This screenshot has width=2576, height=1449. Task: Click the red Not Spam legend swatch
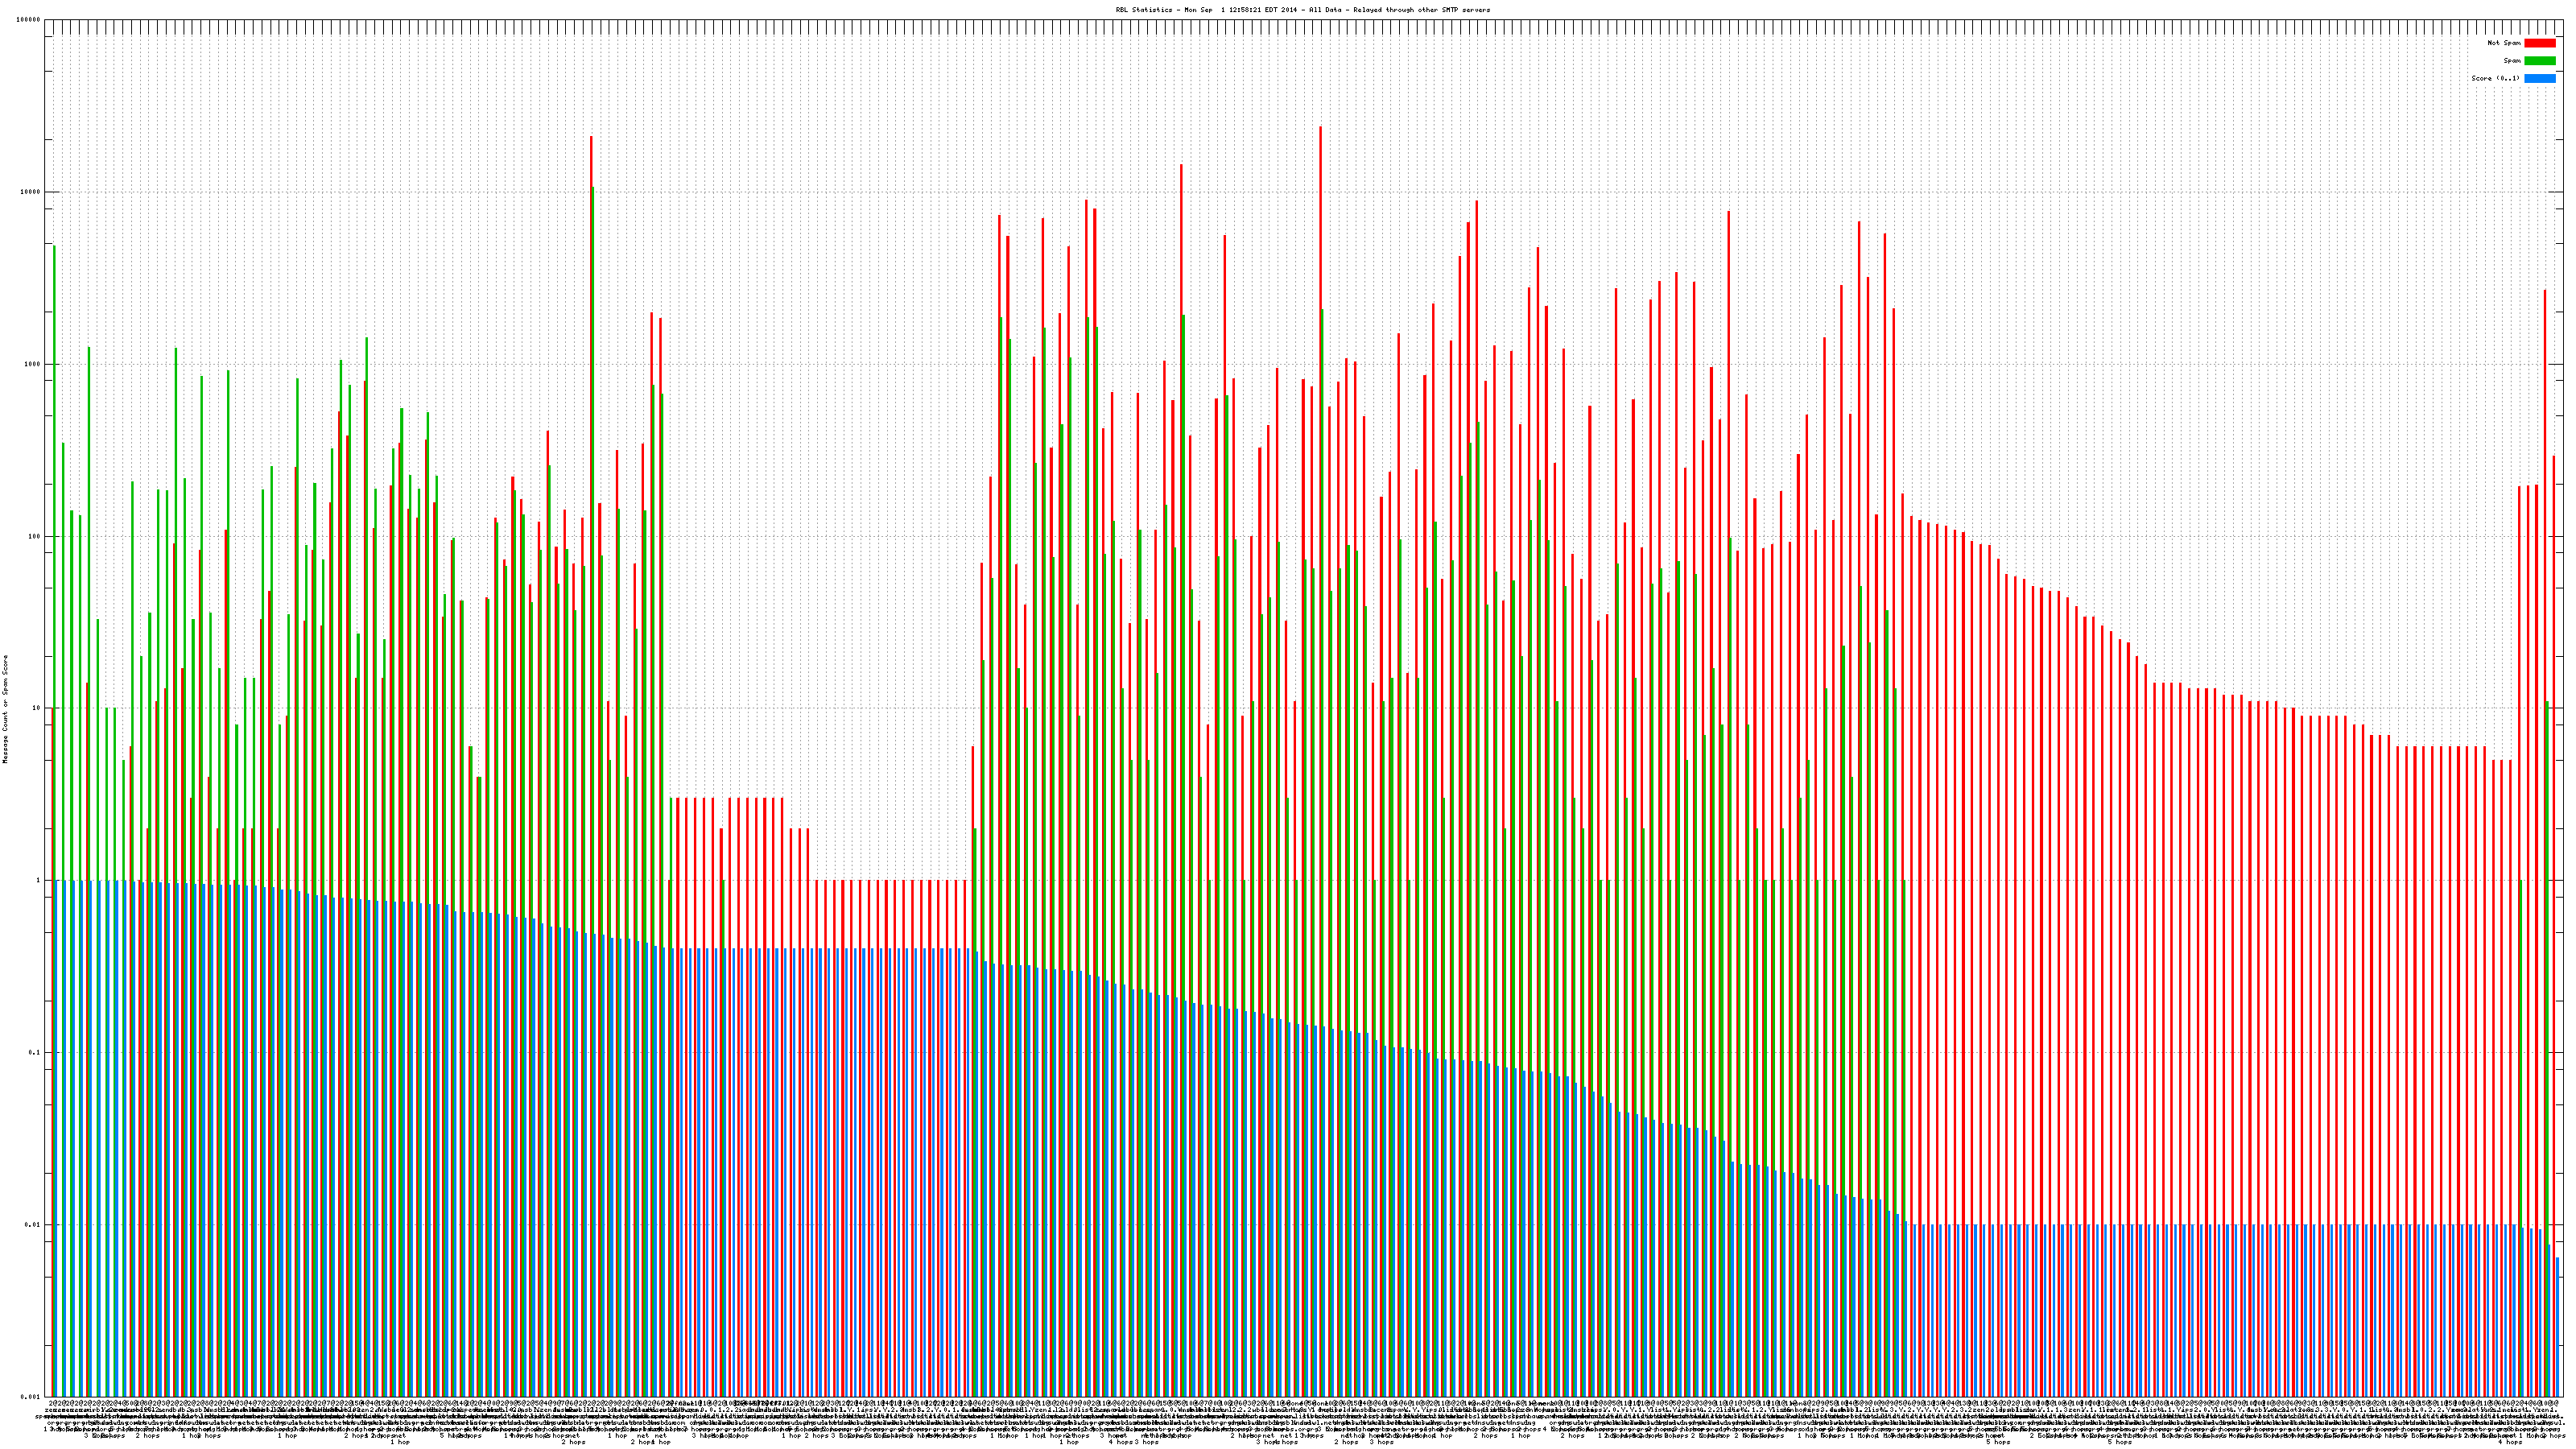click(2539, 43)
